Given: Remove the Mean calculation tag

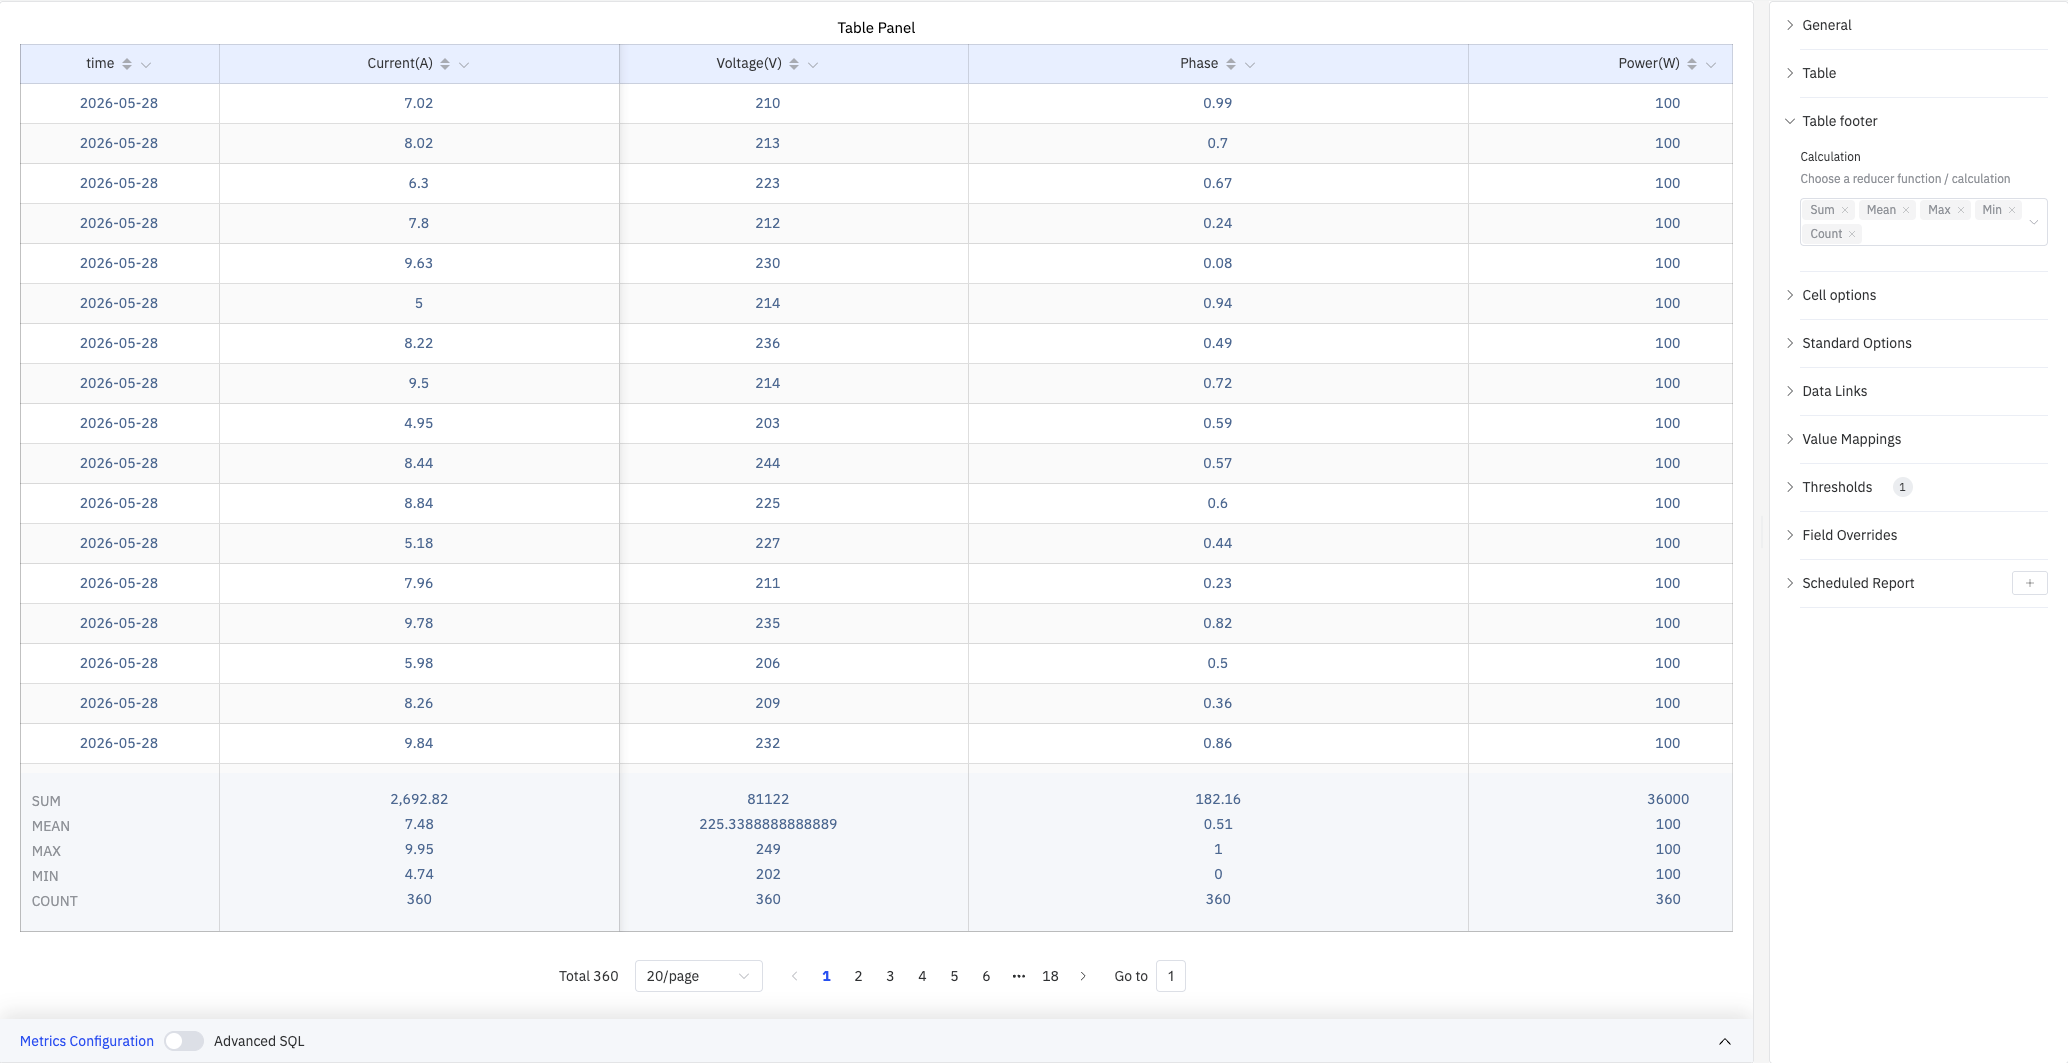Looking at the screenshot, I should 1906,210.
